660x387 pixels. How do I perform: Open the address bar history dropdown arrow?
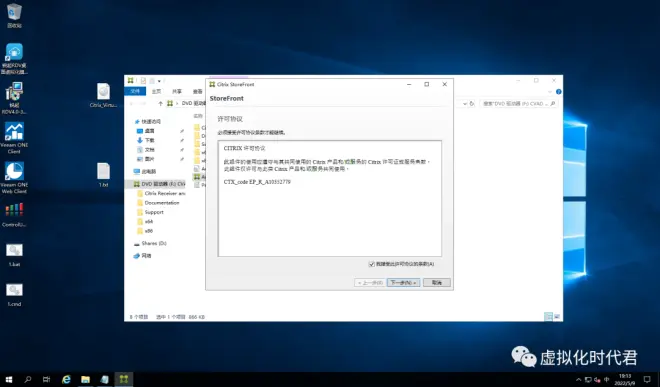coord(465,104)
